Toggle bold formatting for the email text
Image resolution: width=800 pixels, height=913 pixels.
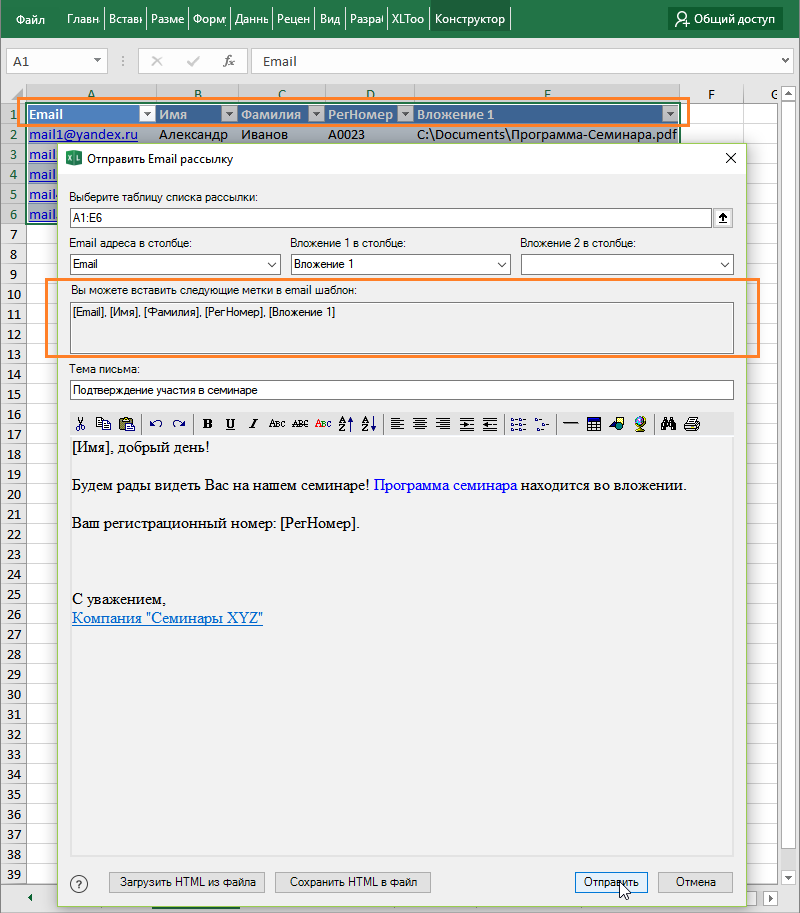pos(206,423)
